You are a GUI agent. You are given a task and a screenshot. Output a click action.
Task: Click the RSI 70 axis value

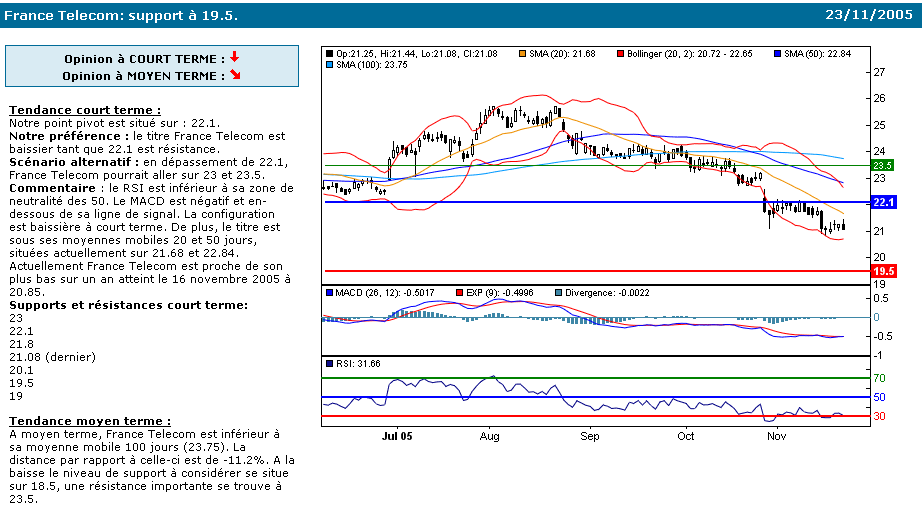click(879, 378)
